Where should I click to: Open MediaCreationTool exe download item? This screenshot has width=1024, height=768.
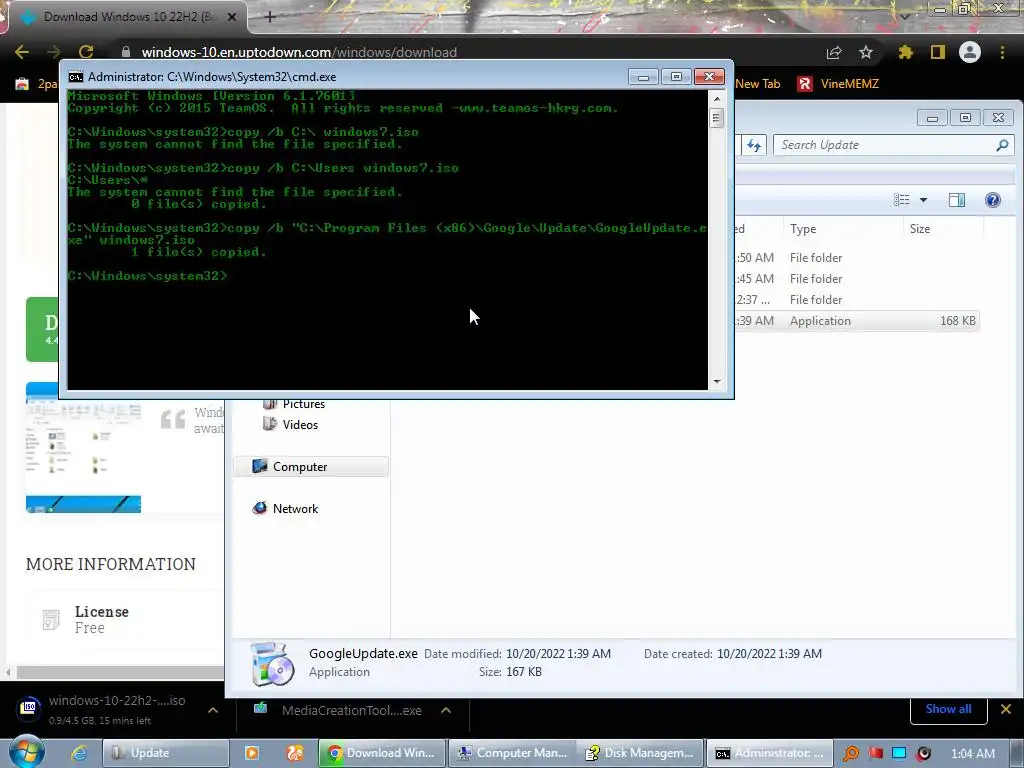click(x=340, y=710)
